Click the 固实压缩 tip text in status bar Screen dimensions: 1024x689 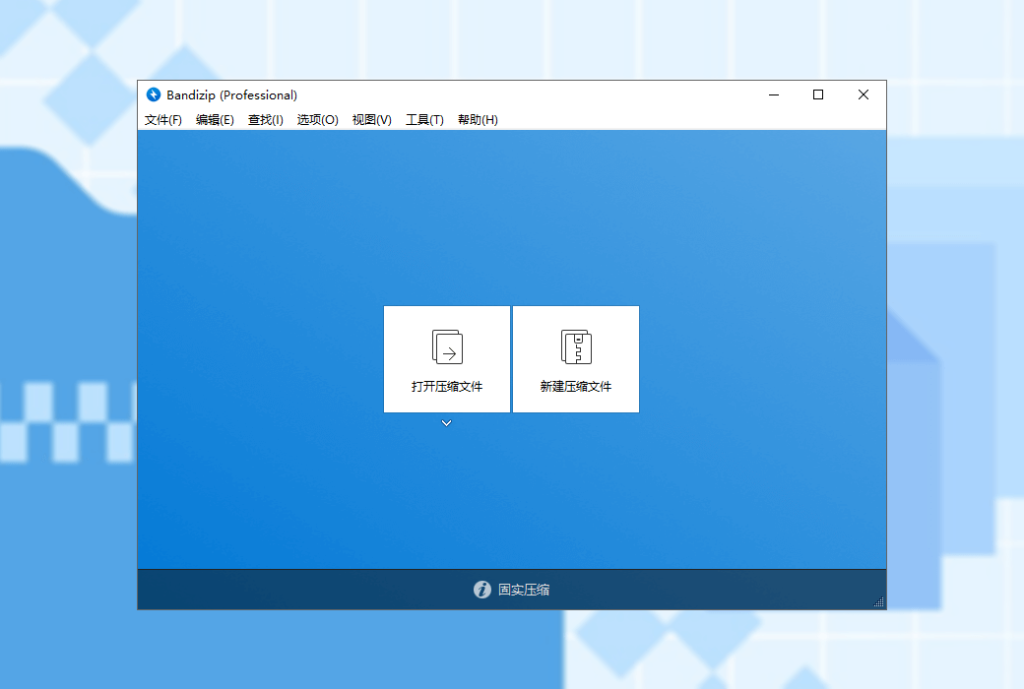524,590
